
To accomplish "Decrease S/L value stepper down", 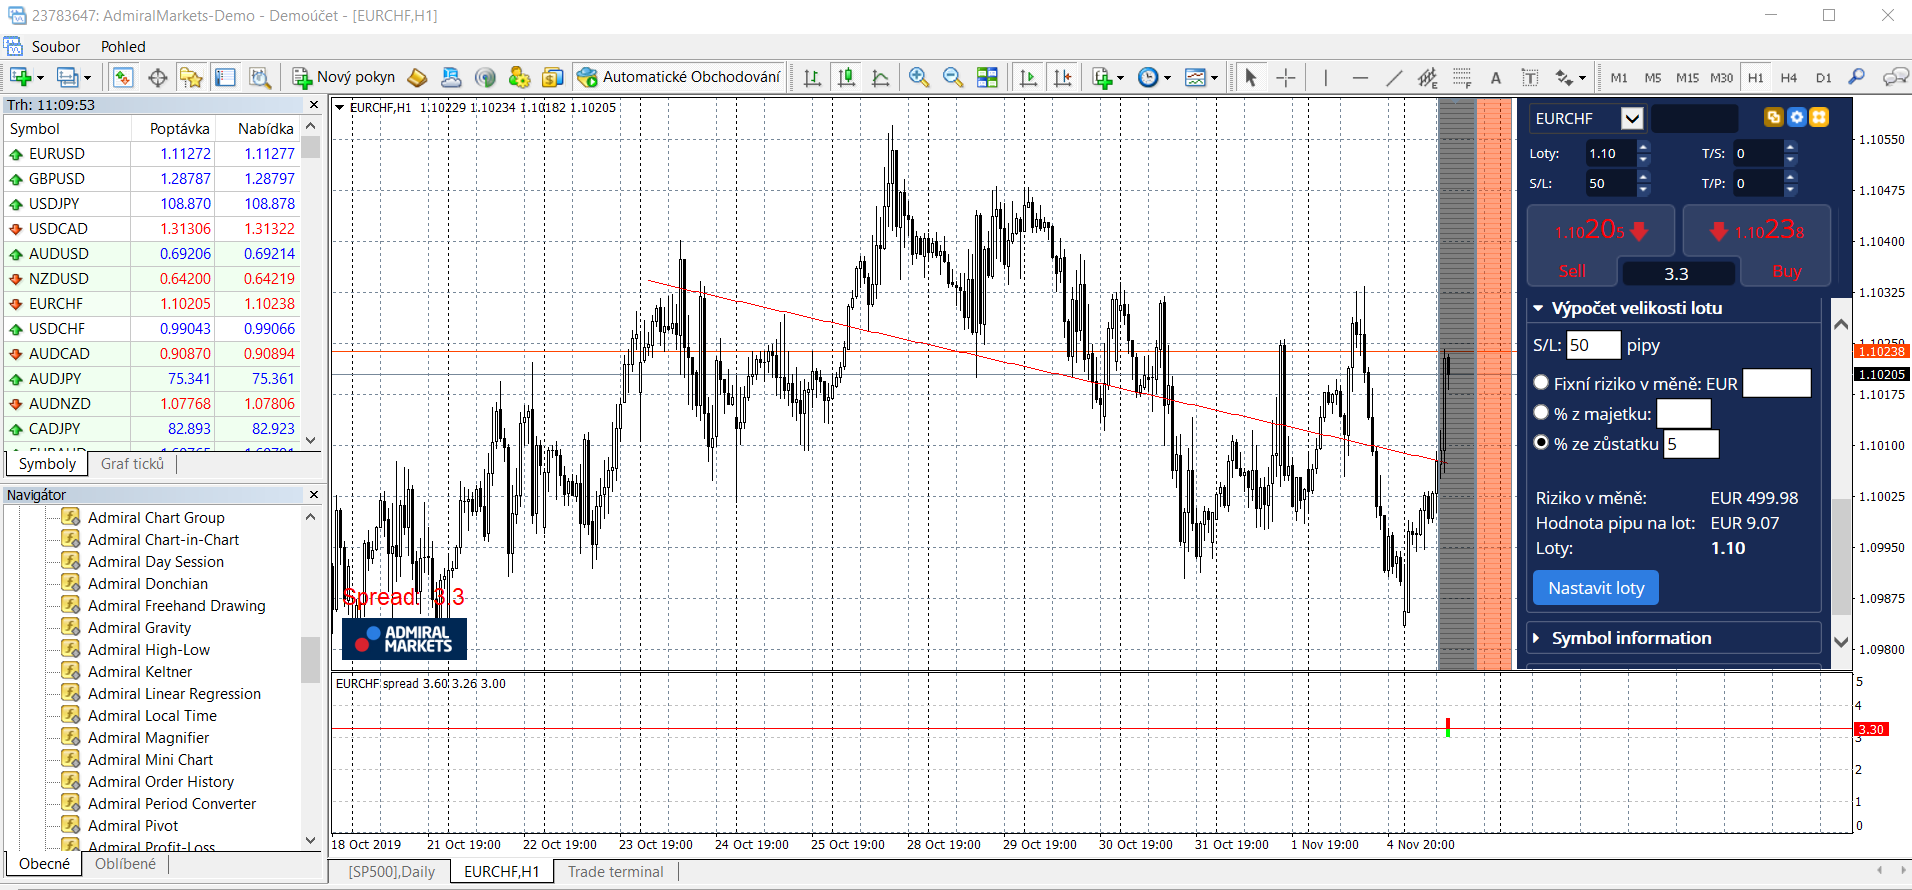I will coord(1643,190).
